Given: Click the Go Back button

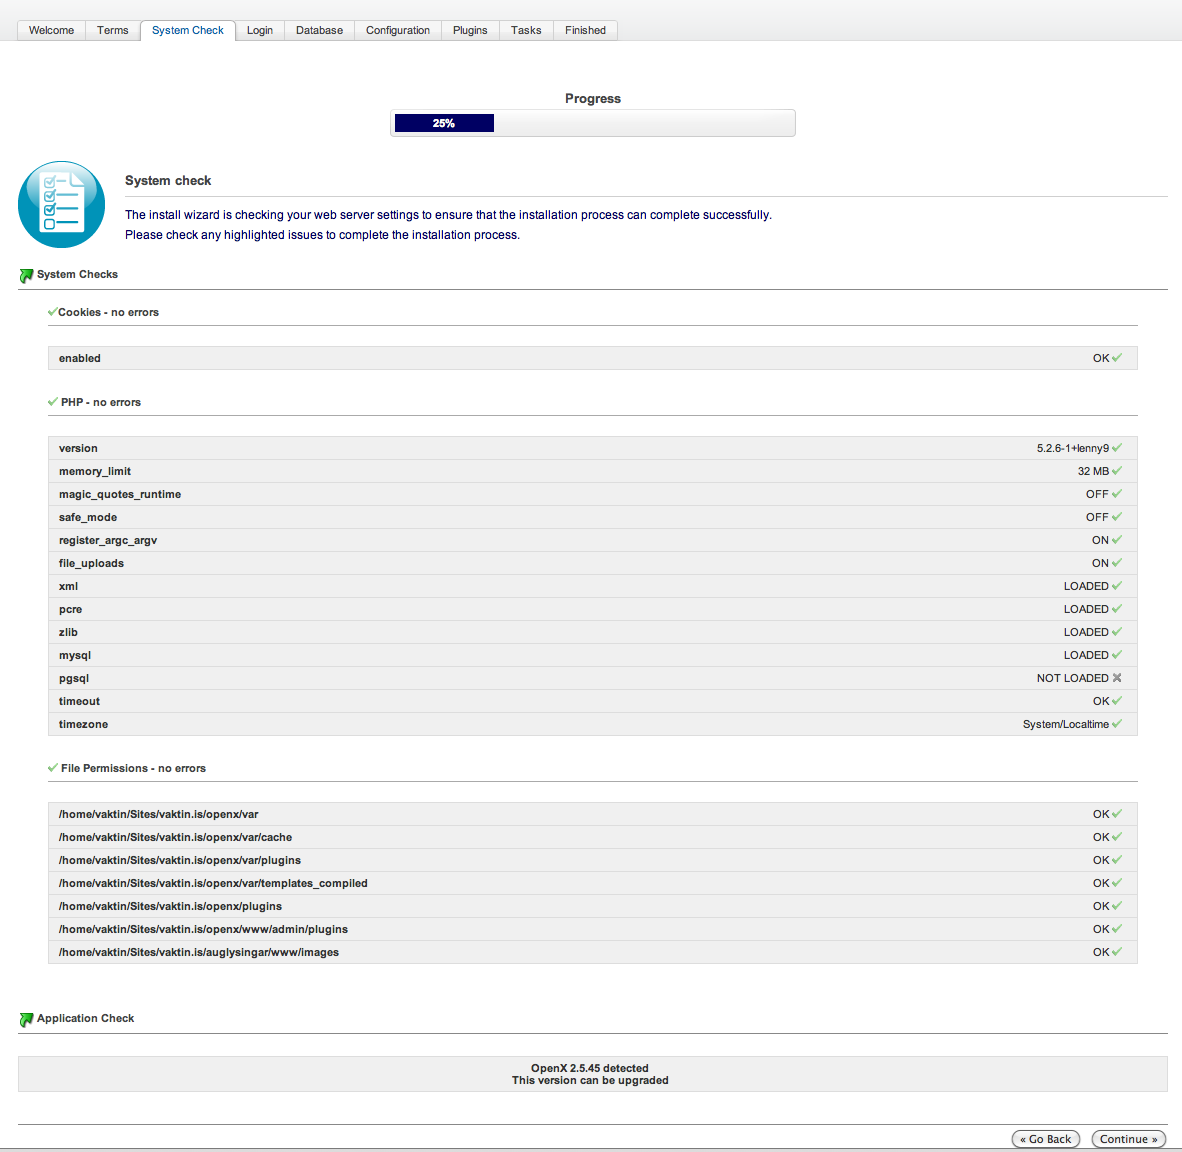Looking at the screenshot, I should (1045, 1139).
